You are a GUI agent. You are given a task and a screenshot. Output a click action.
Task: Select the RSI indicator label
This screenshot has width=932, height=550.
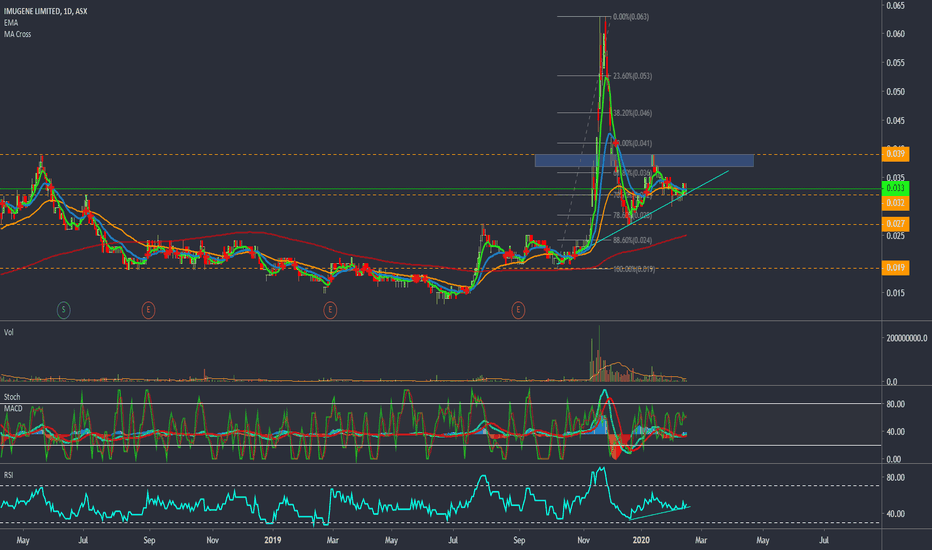(9, 474)
